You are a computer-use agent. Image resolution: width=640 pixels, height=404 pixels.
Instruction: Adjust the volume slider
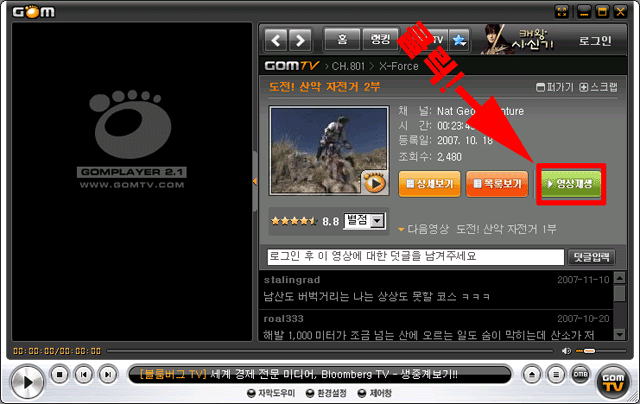pyautogui.click(x=589, y=351)
